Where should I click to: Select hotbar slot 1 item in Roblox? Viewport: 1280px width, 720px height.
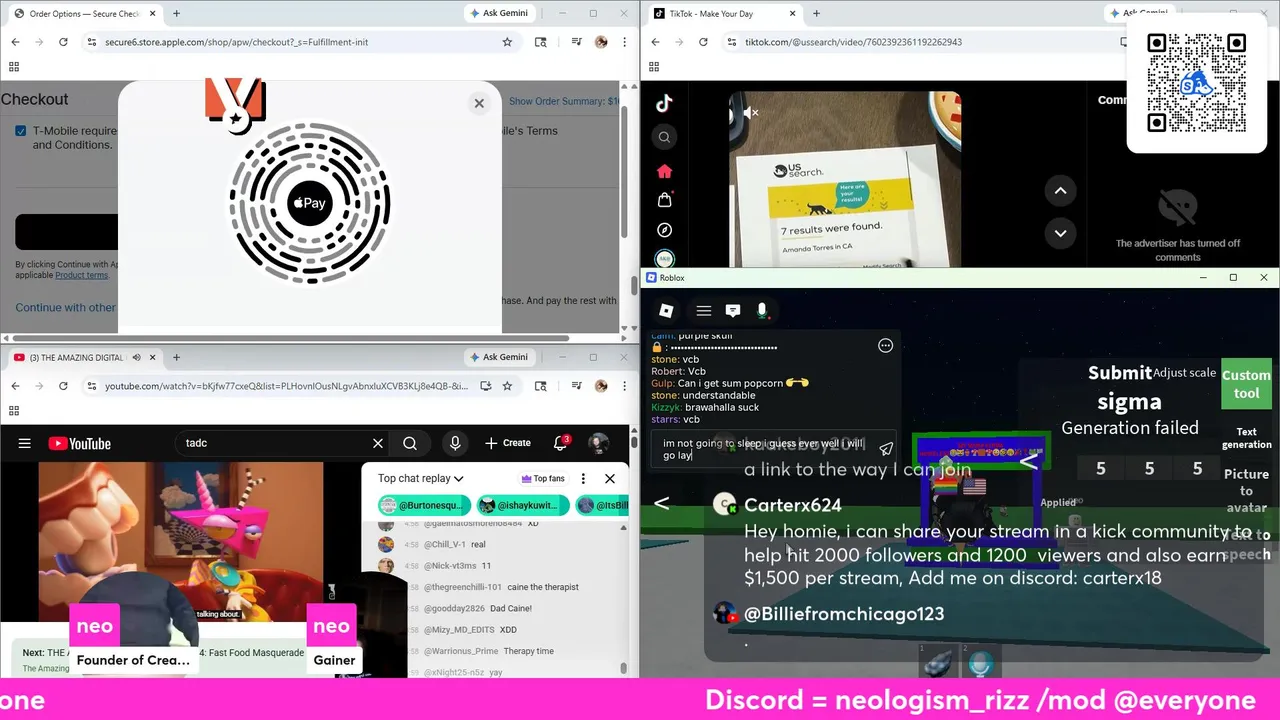pyautogui.click(x=940, y=662)
